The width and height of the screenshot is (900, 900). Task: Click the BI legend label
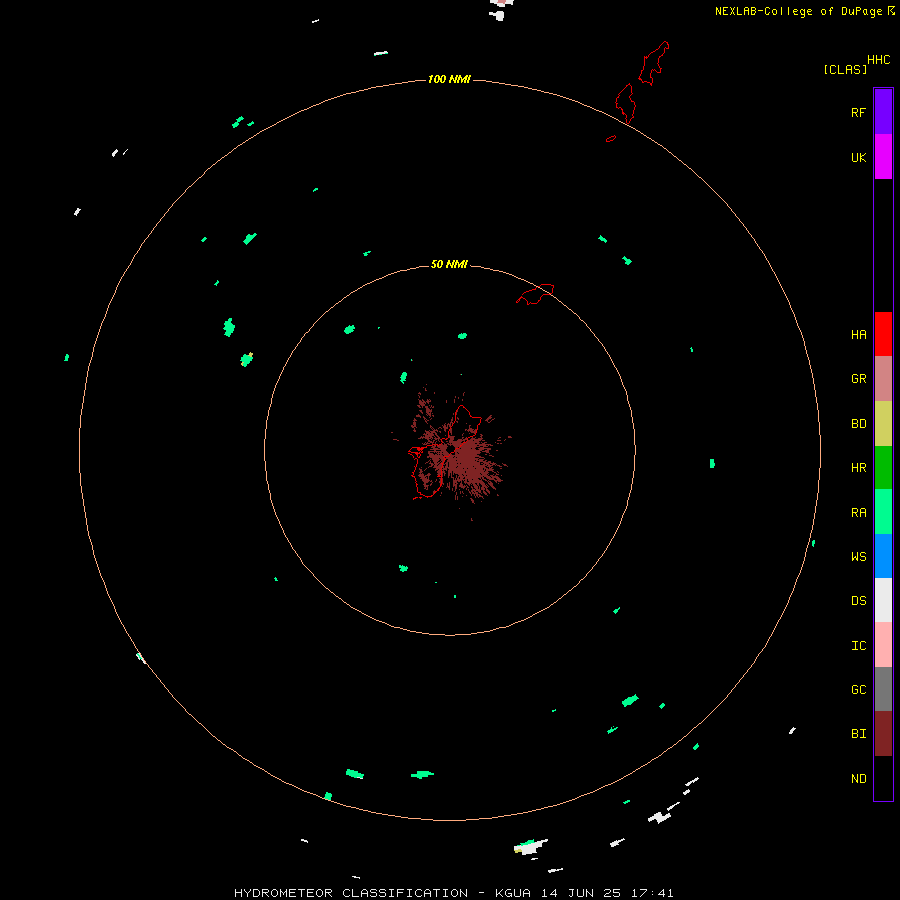[858, 734]
